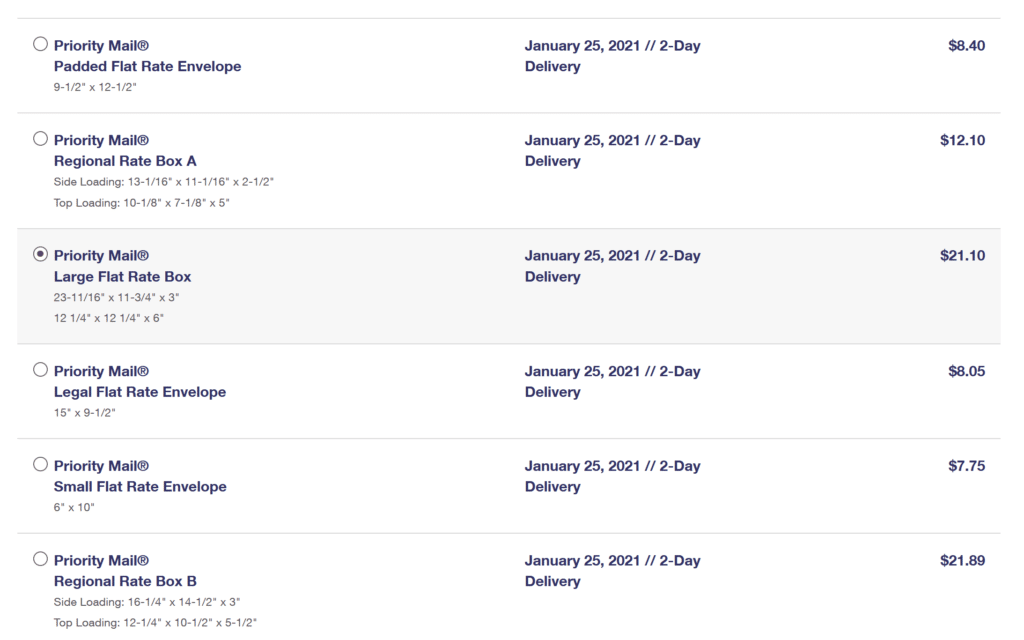Select the Regional Rate Box B radio button
Screen dimensions: 1024x640
tap(40, 559)
